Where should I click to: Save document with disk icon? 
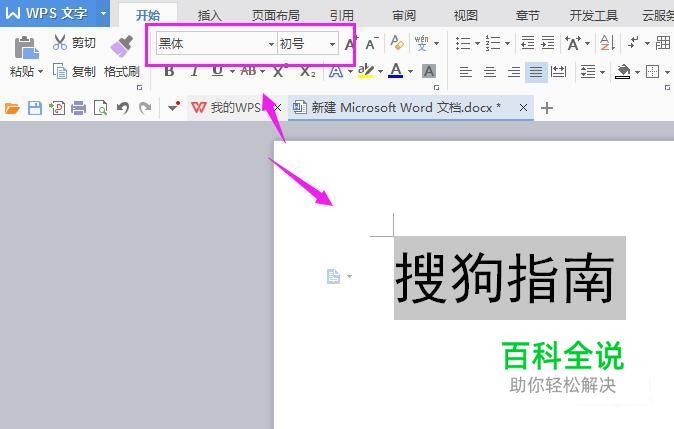point(35,108)
